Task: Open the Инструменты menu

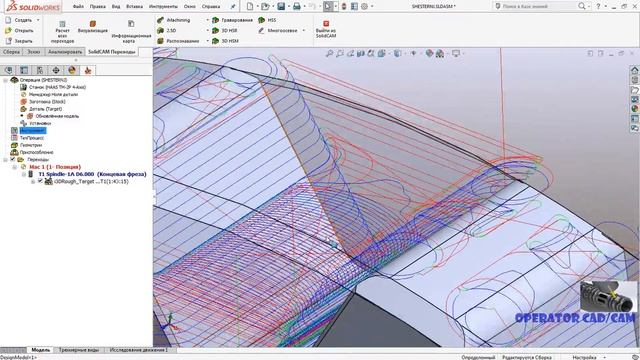Action: [x=163, y=7]
